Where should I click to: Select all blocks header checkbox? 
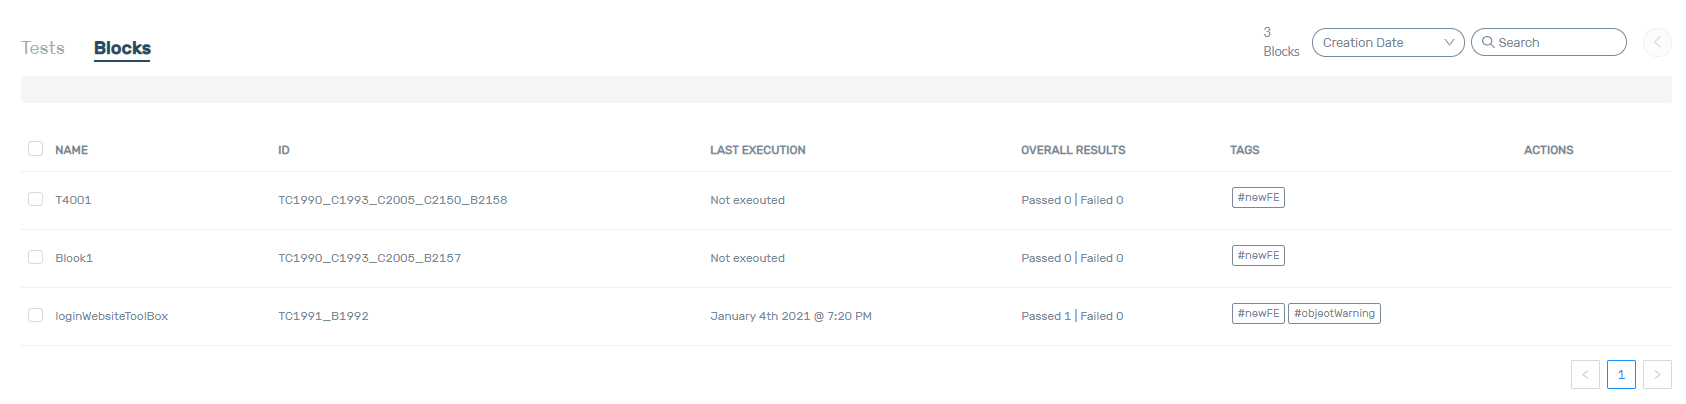pos(36,149)
